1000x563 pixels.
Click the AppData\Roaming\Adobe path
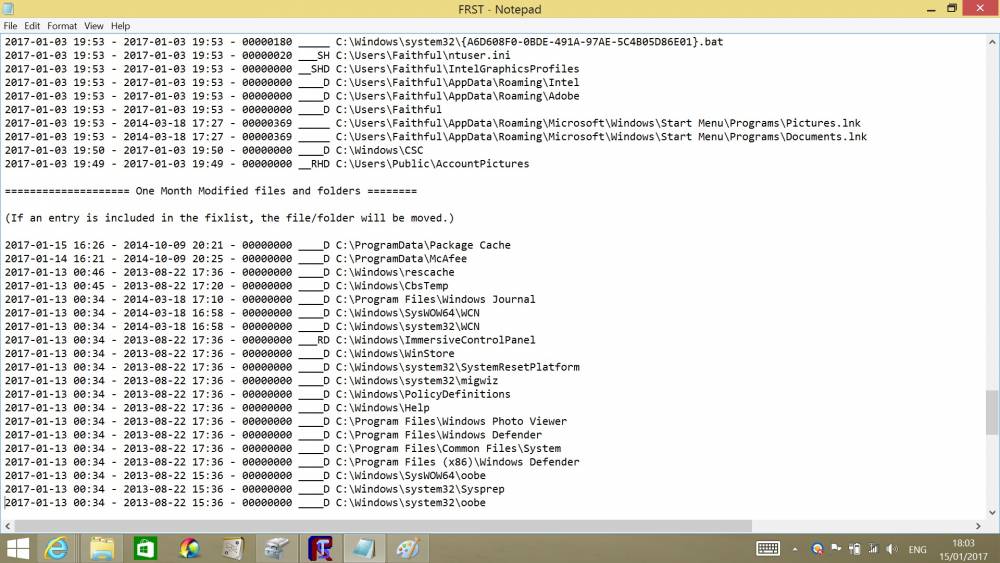pyautogui.click(x=457, y=96)
